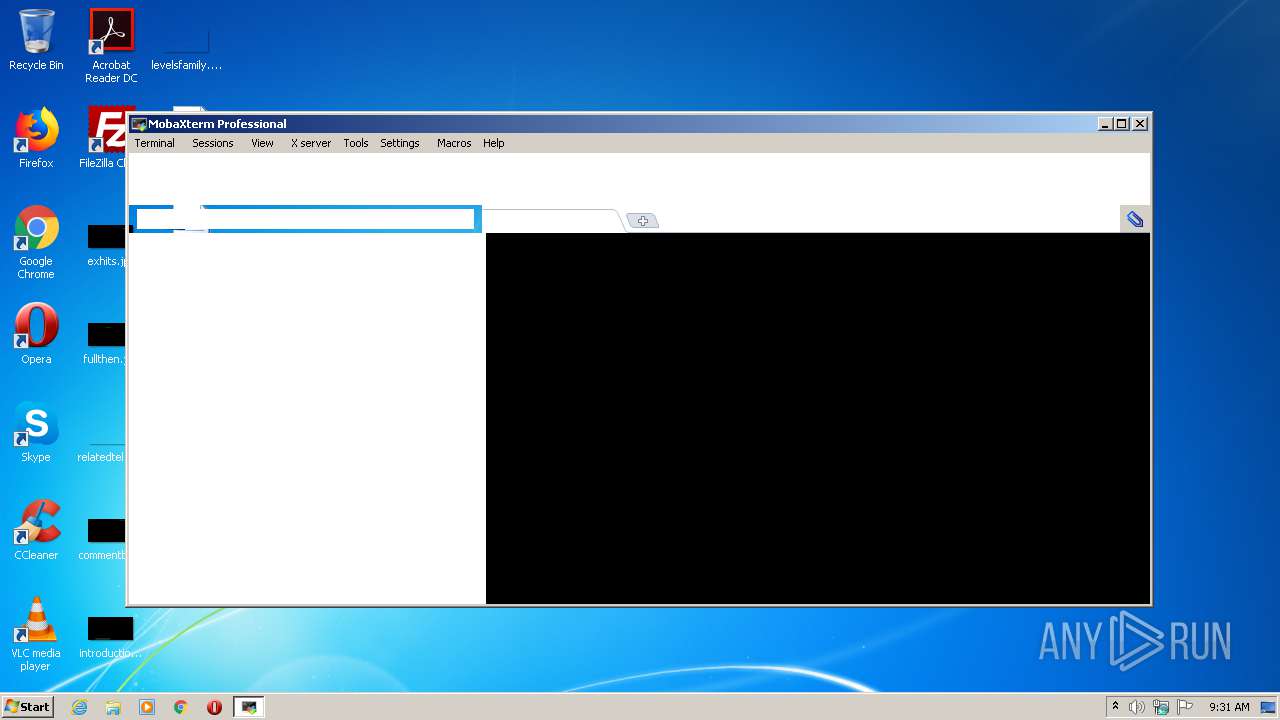This screenshot has width=1280, height=720.
Task: Open the Settings menu
Action: (399, 143)
